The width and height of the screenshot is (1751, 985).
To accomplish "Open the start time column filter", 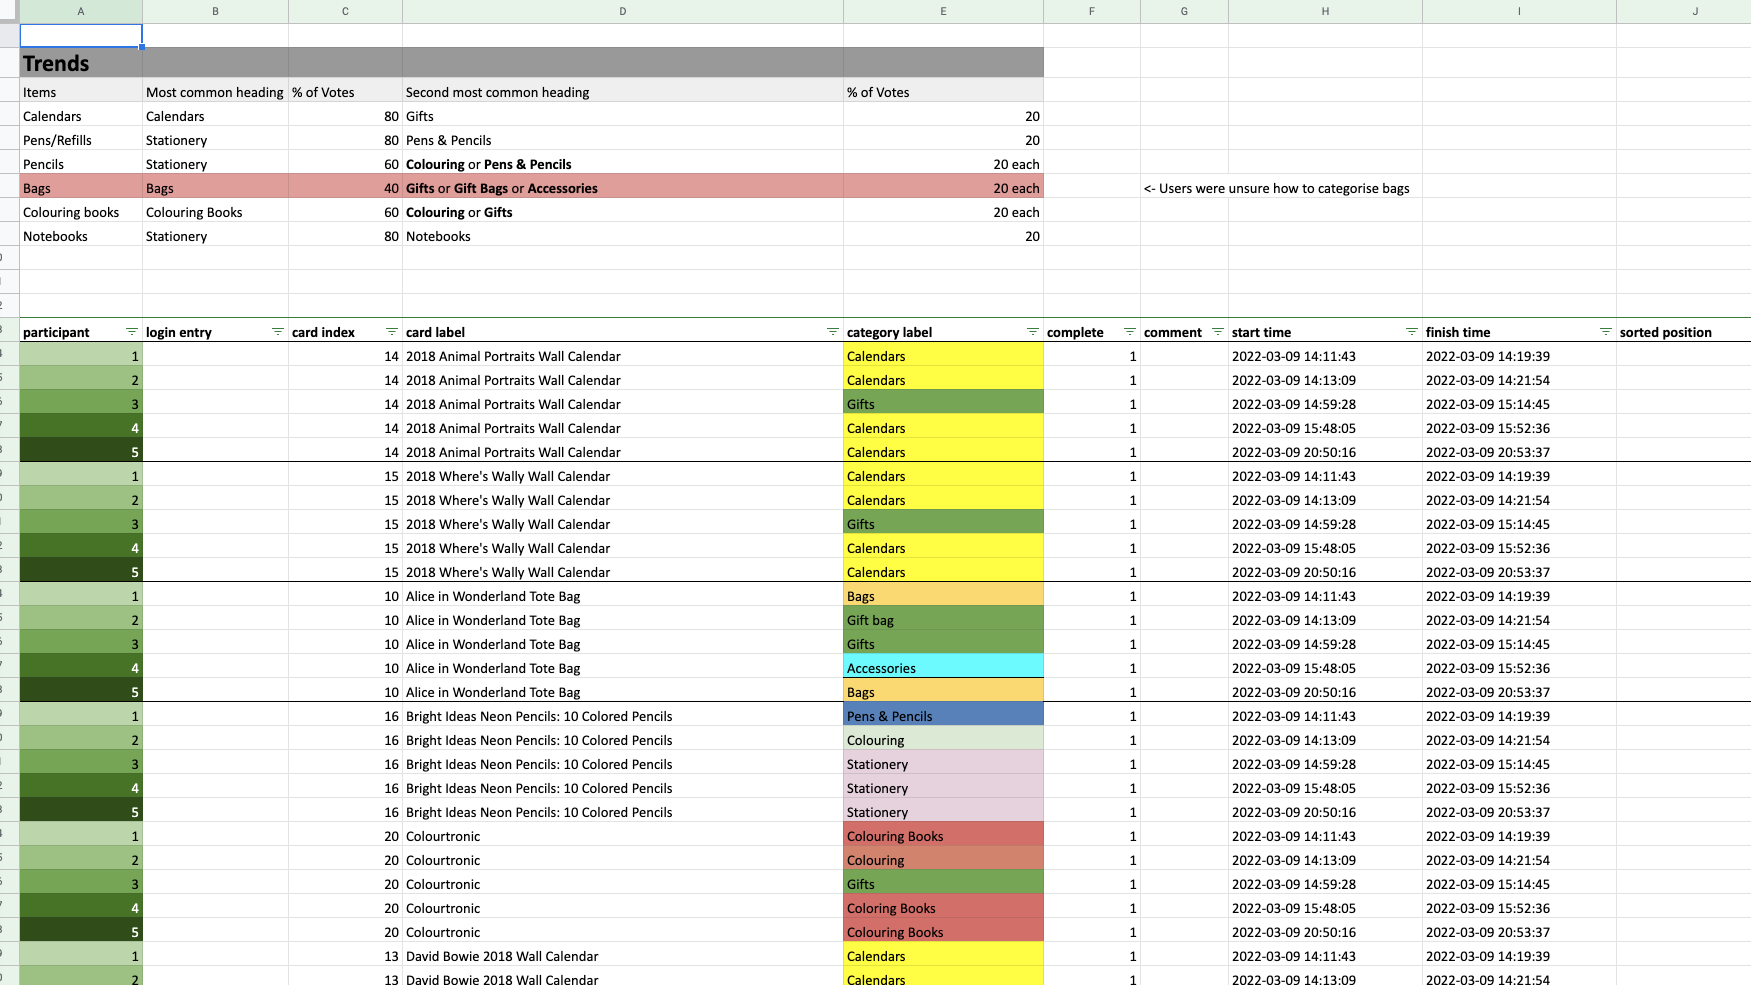I will (1412, 332).
